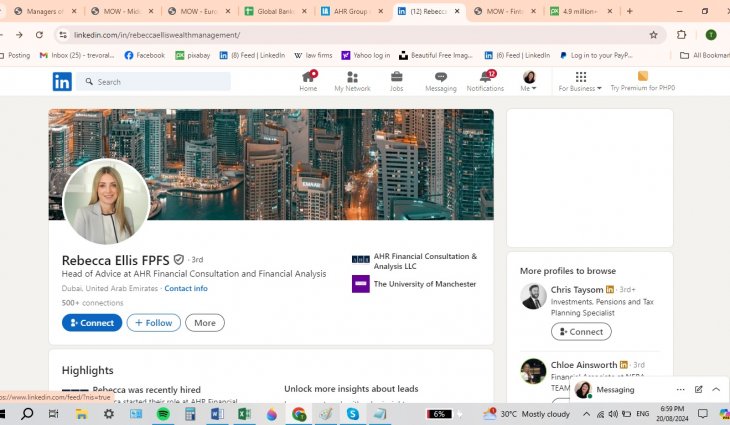Open Word from the taskbar
The image size is (730, 425).
(217, 414)
